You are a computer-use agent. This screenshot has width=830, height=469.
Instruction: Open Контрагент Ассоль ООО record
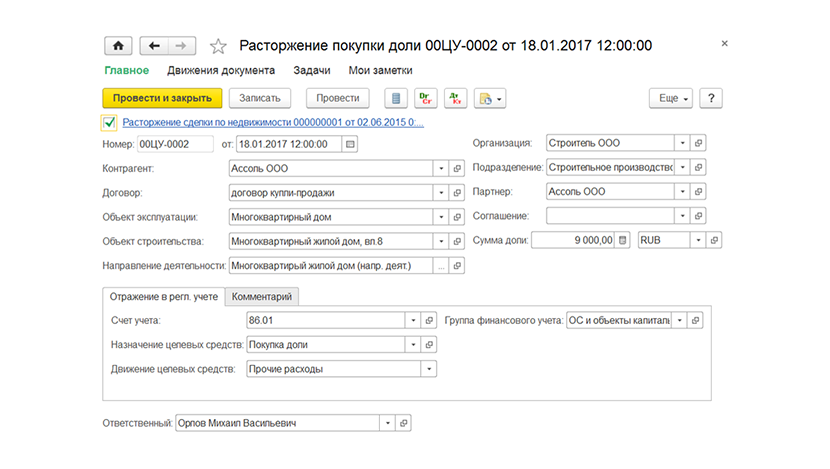pyautogui.click(x=457, y=168)
